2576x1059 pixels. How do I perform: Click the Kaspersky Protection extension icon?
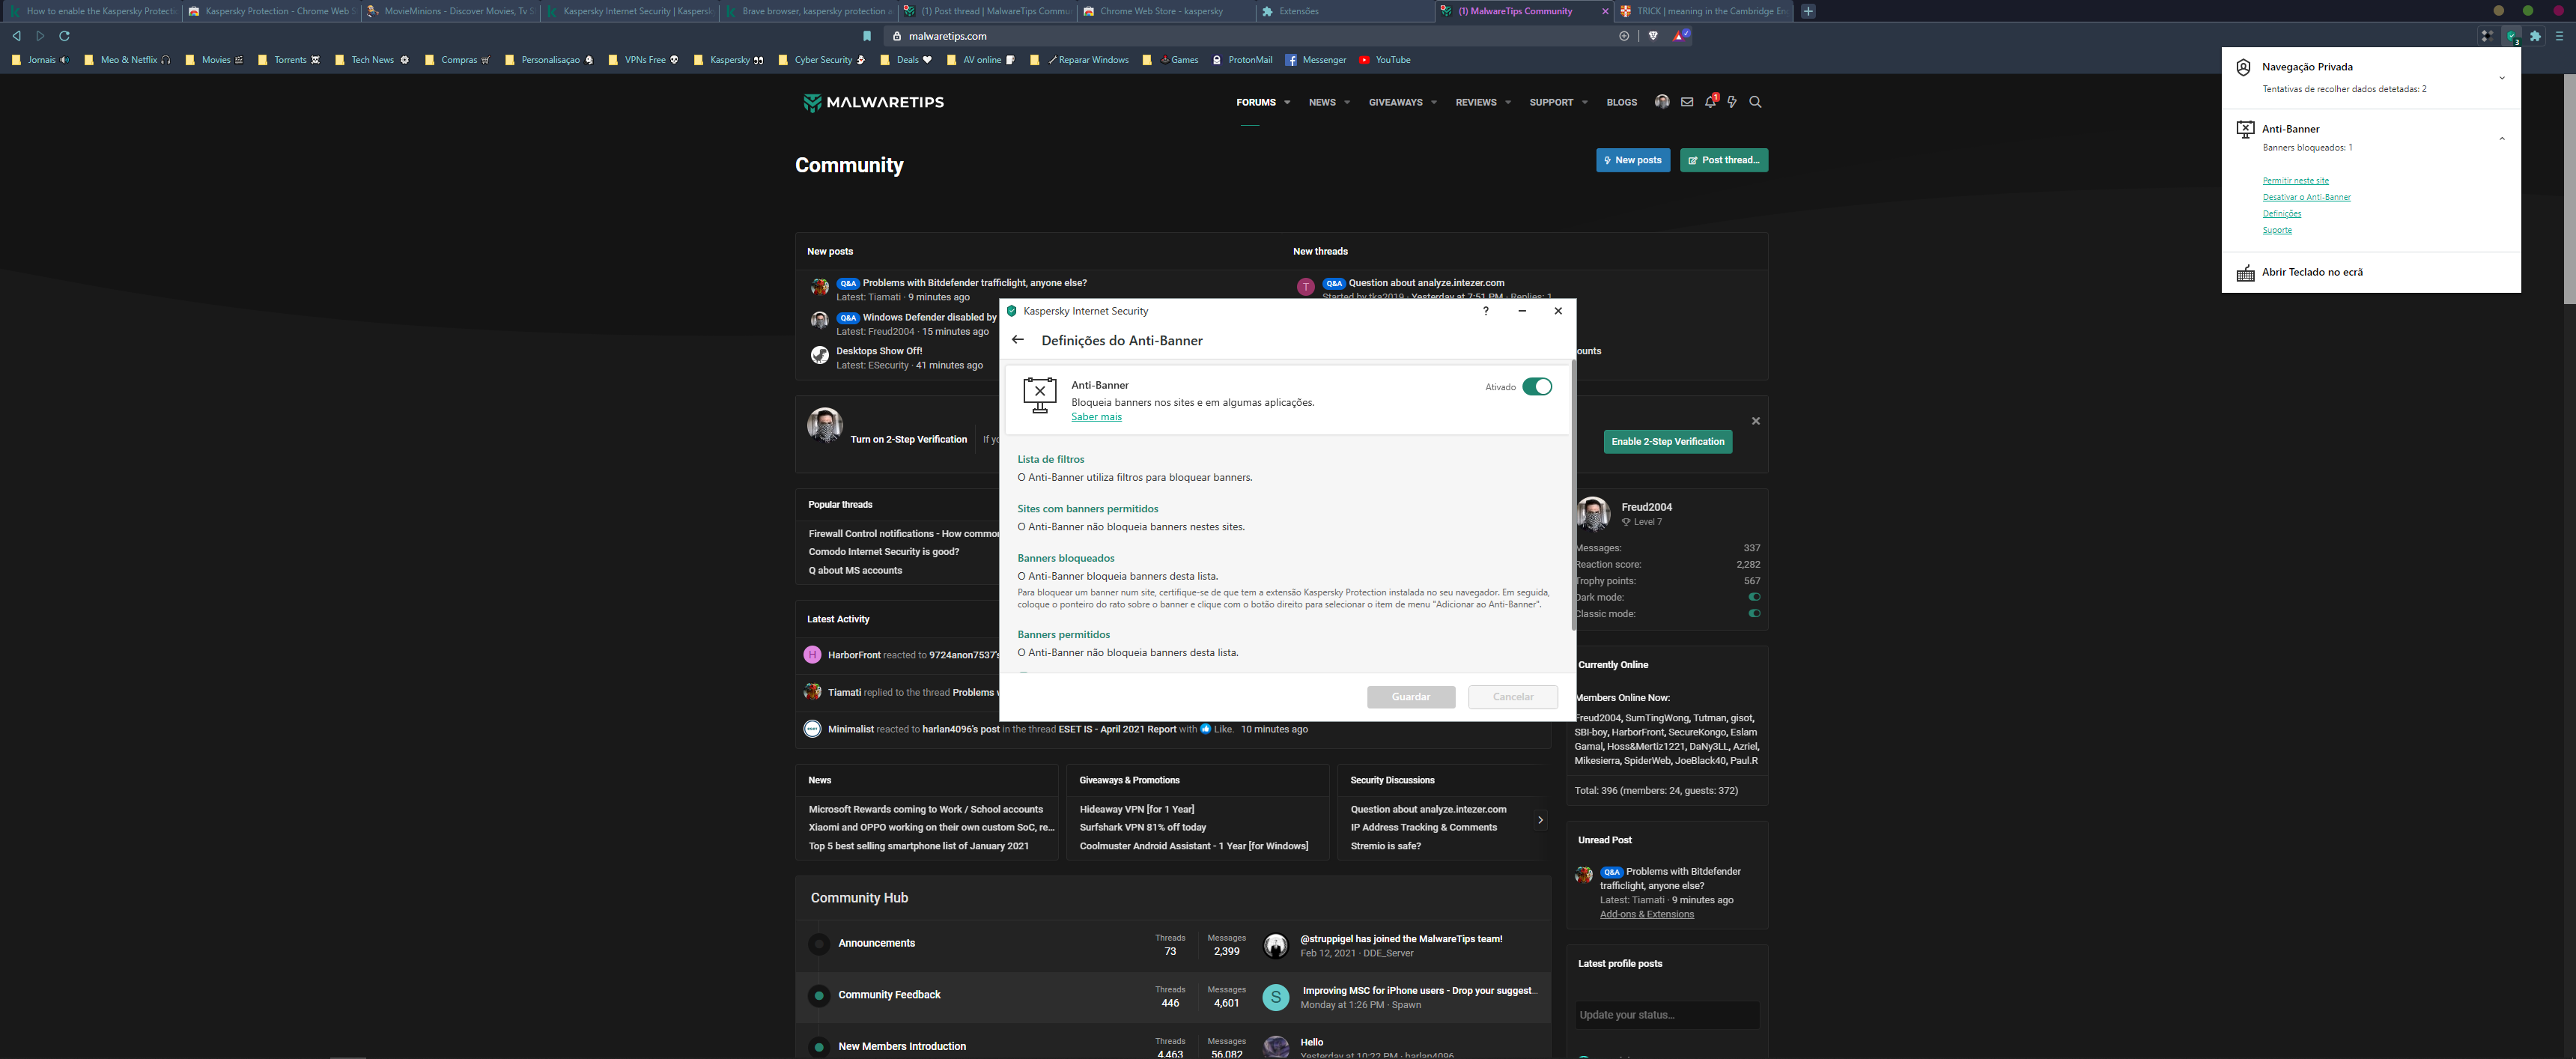tap(2511, 36)
